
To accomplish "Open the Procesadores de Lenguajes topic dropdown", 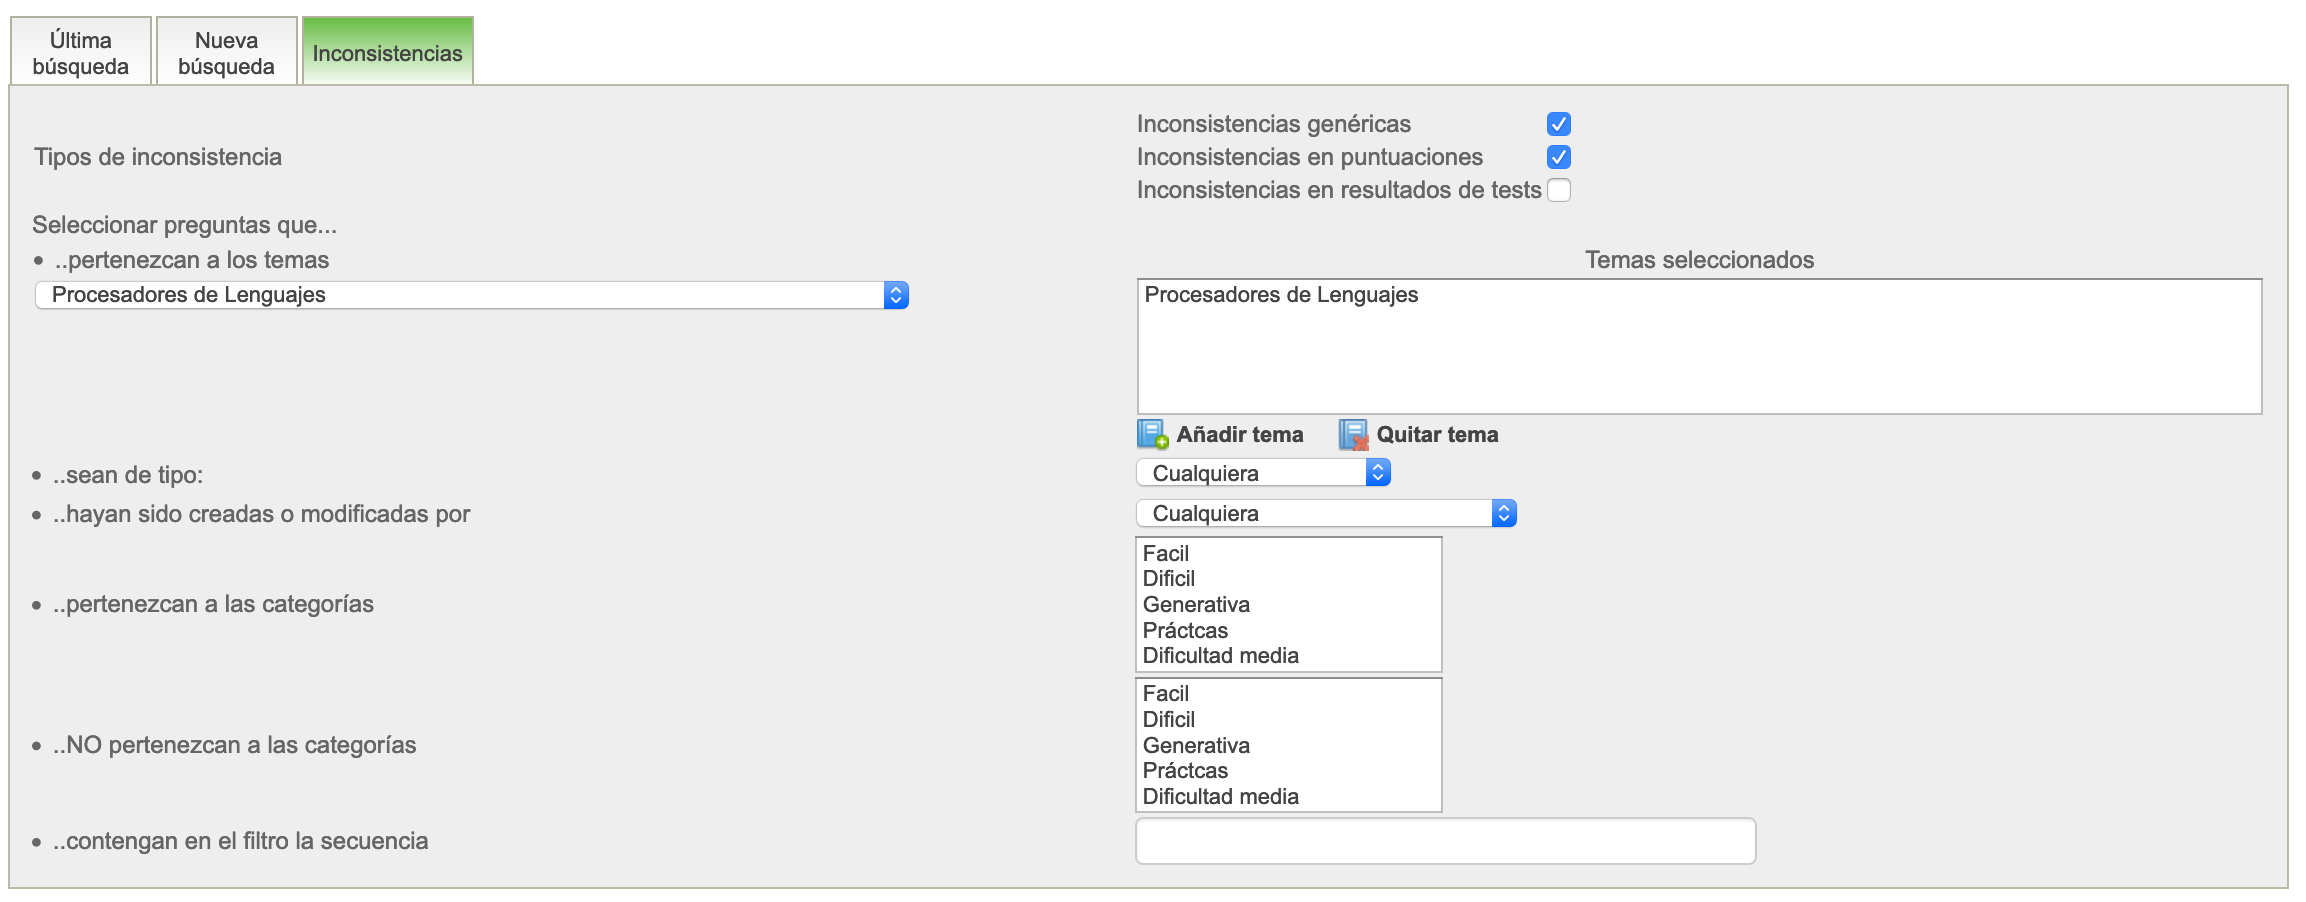I will coord(471,295).
